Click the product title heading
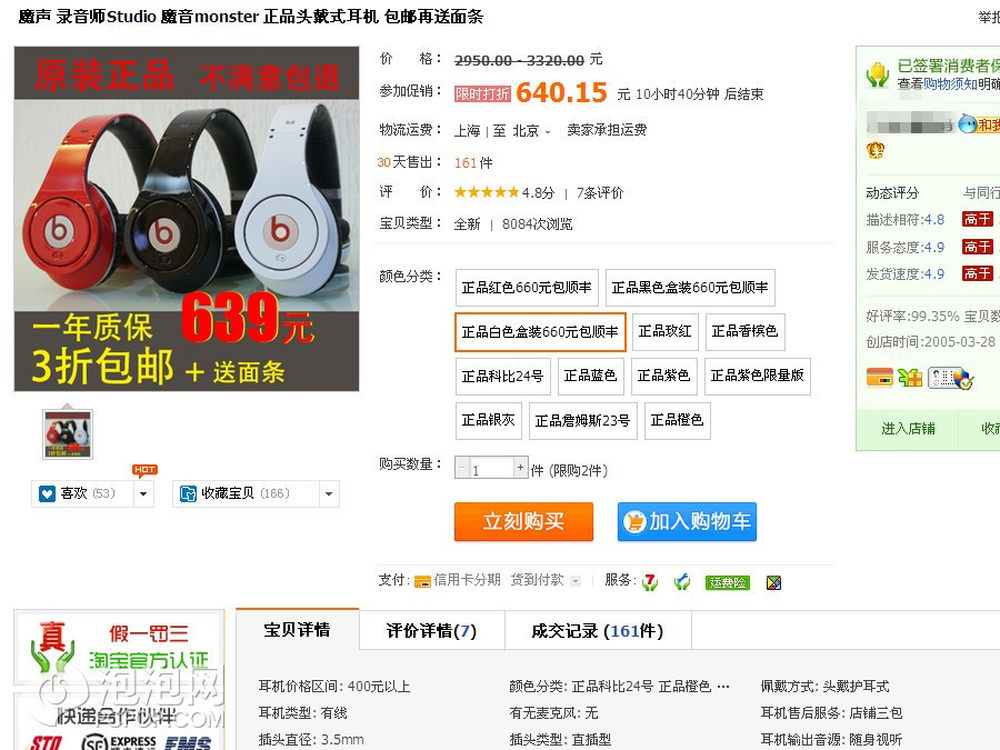Screen dimensions: 1000x750 click(x=251, y=17)
